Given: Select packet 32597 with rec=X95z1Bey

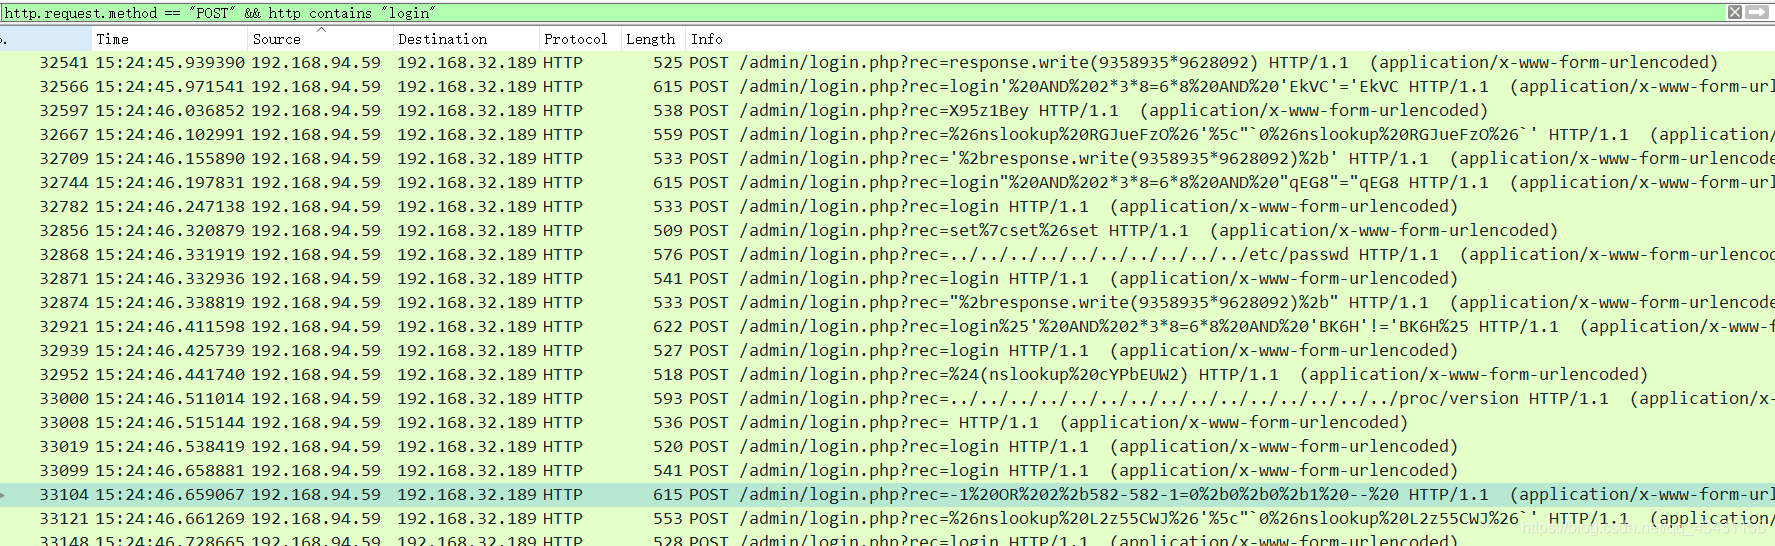Looking at the screenshot, I should (x=887, y=110).
